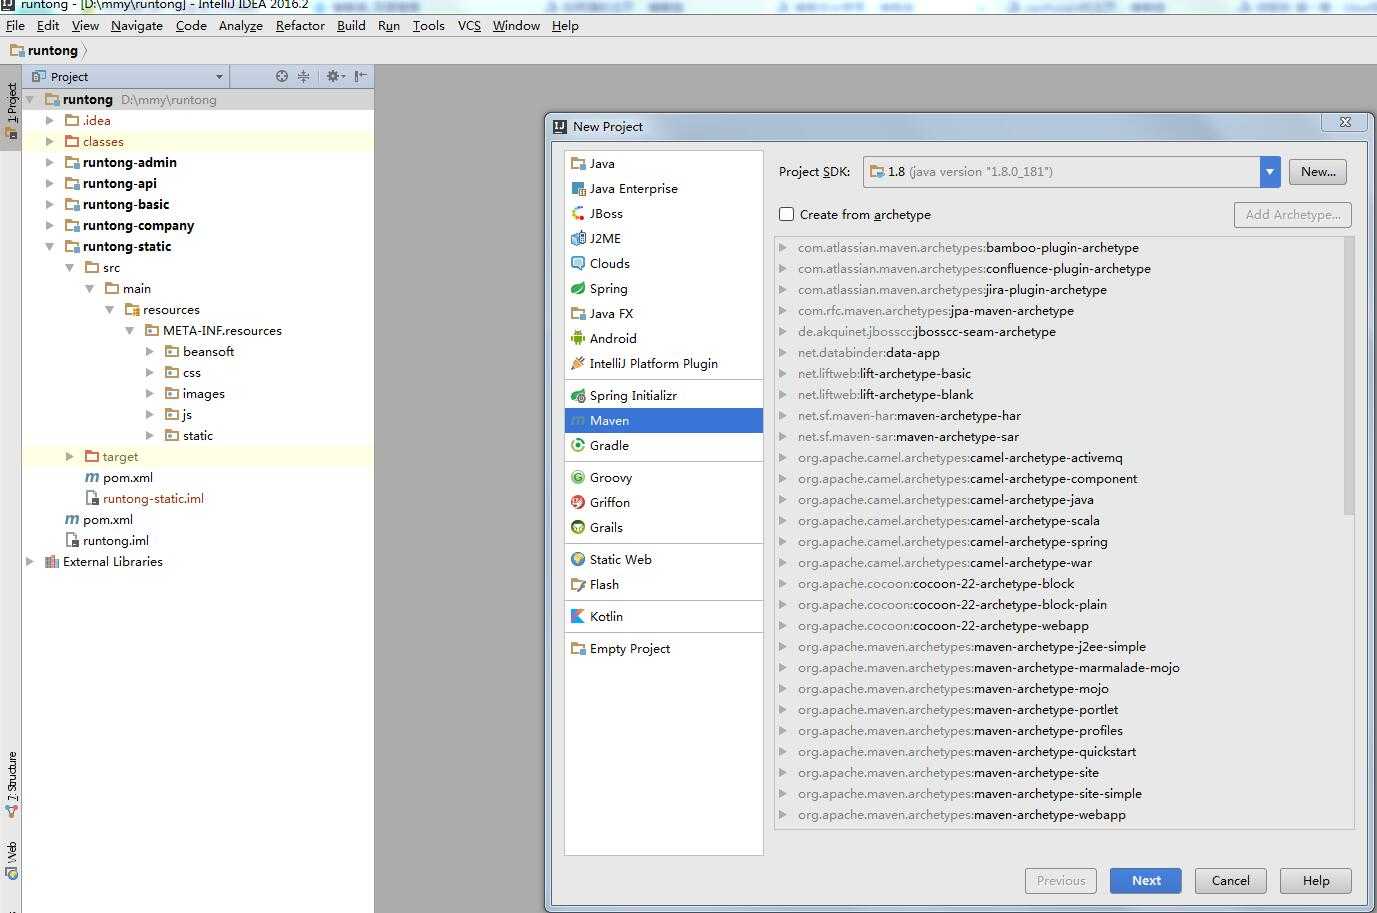Select Android project type icon
This screenshot has width=1377, height=913.
578,338
